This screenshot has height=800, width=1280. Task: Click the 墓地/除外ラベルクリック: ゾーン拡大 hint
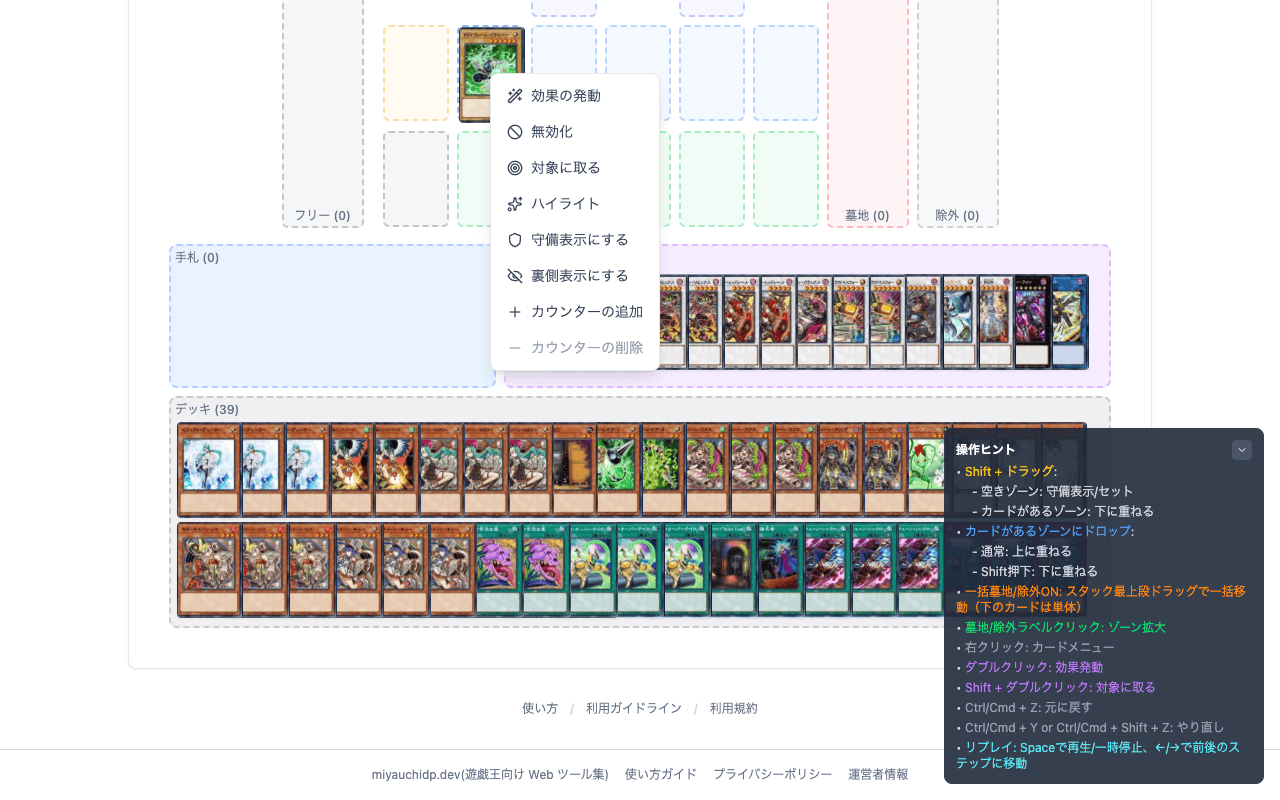[1065, 627]
